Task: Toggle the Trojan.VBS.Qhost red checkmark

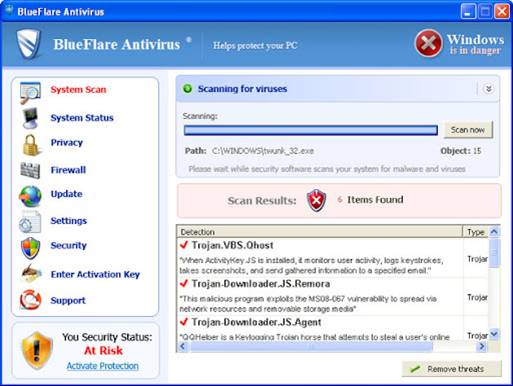Action: 184,245
